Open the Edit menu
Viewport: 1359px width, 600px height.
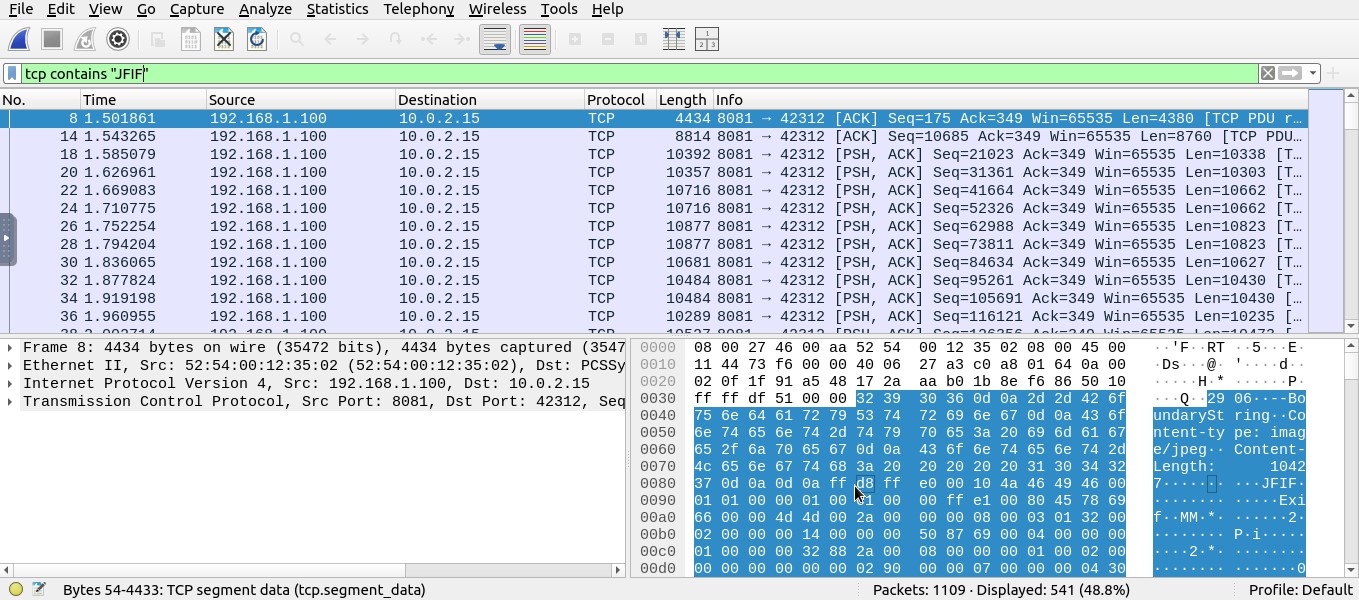click(61, 9)
